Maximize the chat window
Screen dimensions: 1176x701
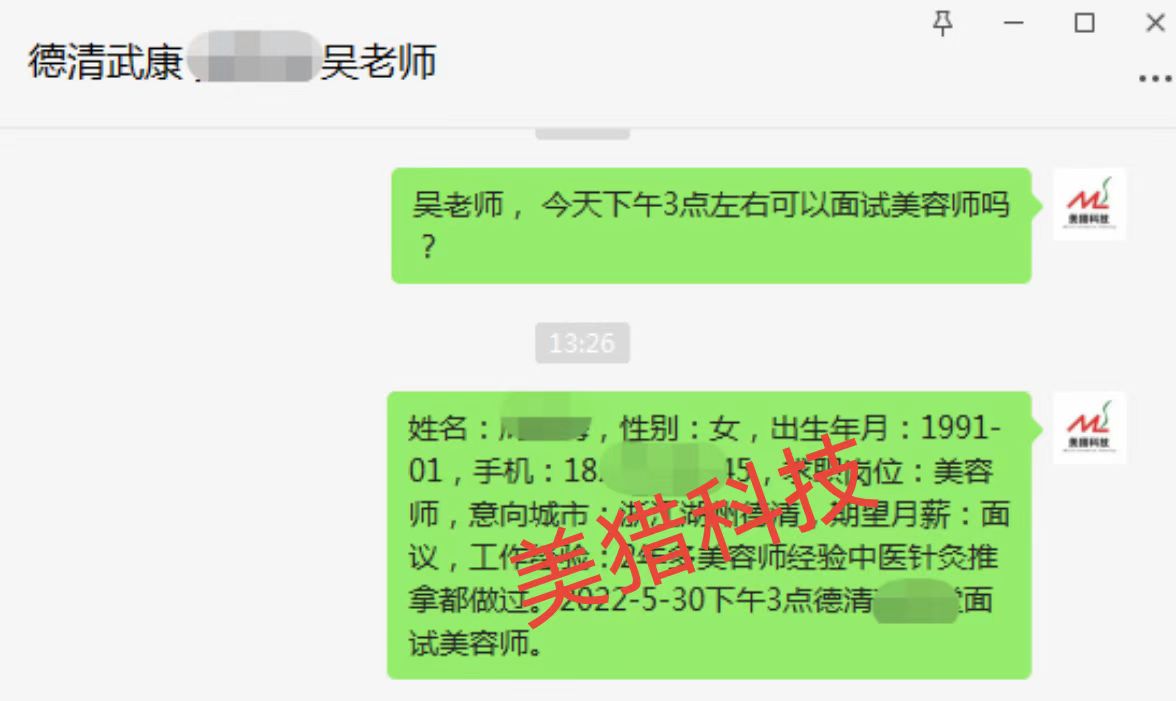1084,23
